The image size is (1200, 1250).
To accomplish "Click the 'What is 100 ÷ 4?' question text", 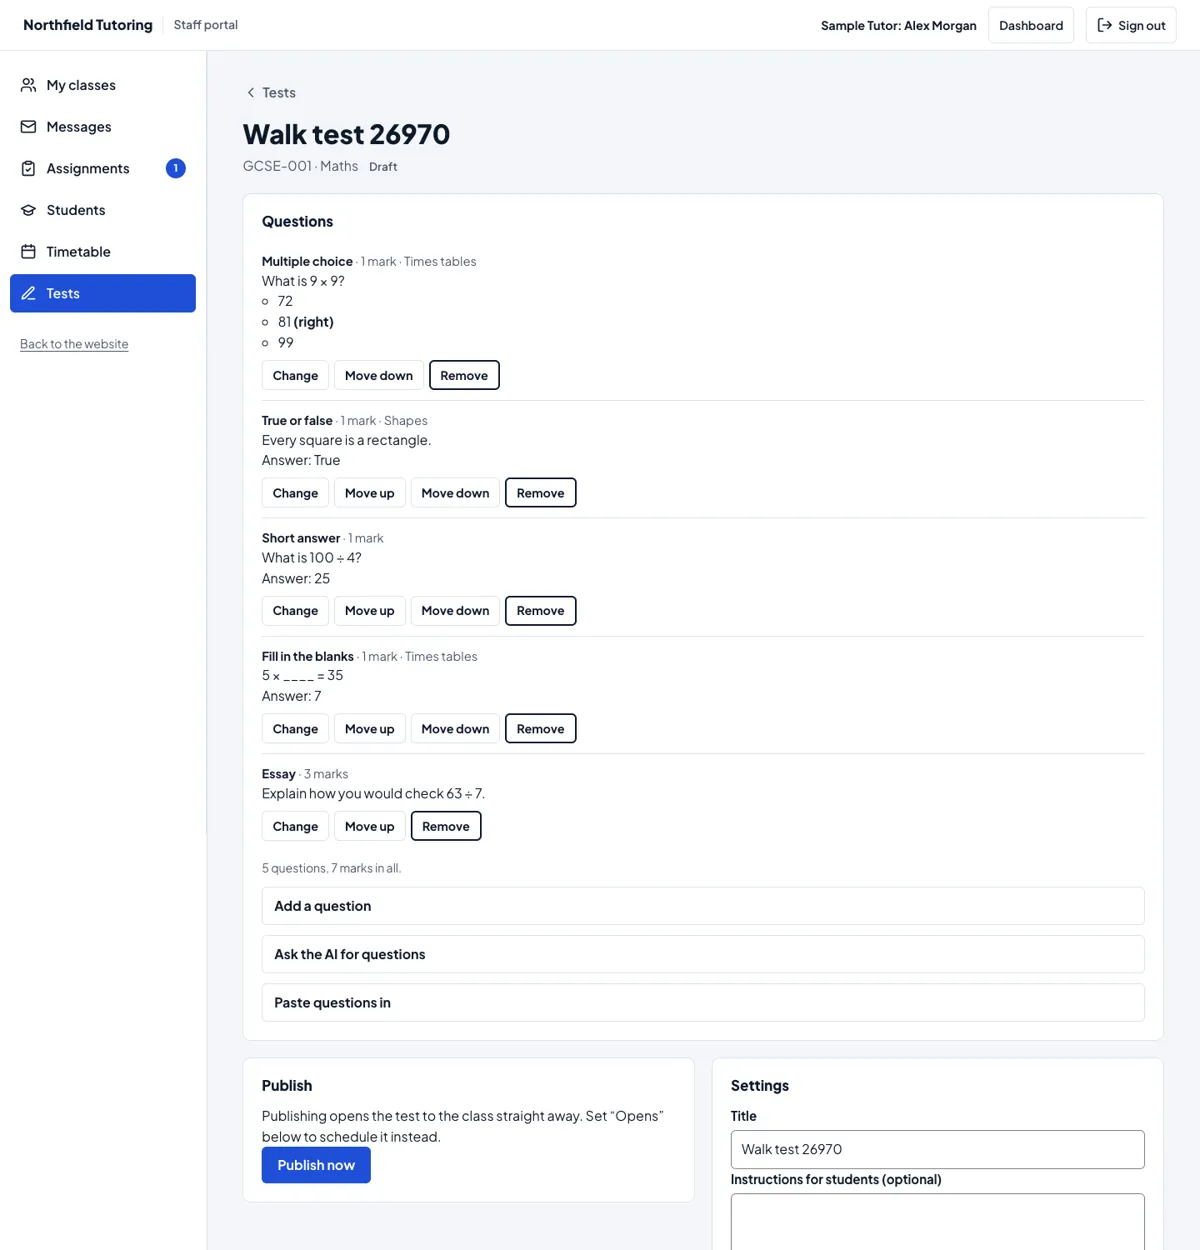I will (x=312, y=558).
